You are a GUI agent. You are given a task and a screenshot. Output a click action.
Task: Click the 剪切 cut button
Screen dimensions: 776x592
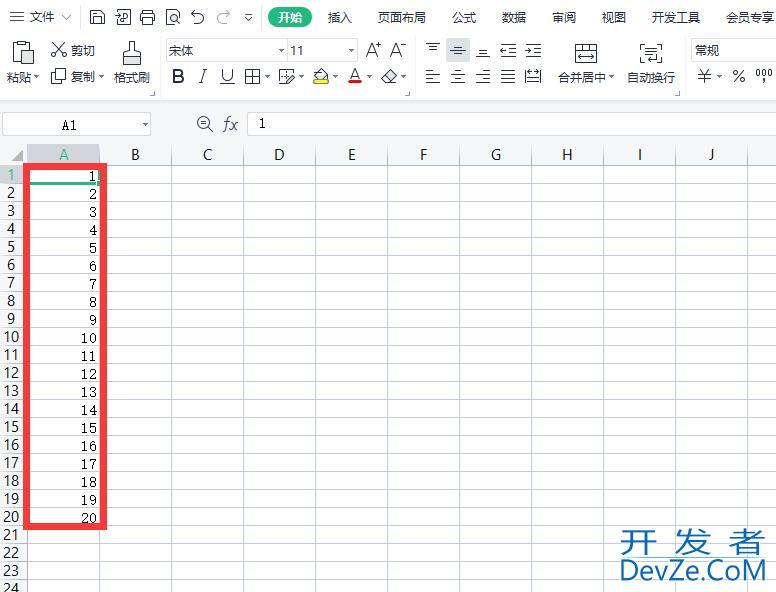[73, 50]
